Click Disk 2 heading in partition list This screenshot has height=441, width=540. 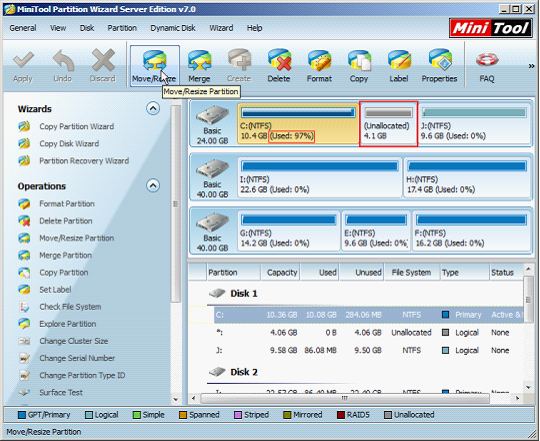pyautogui.click(x=244, y=372)
